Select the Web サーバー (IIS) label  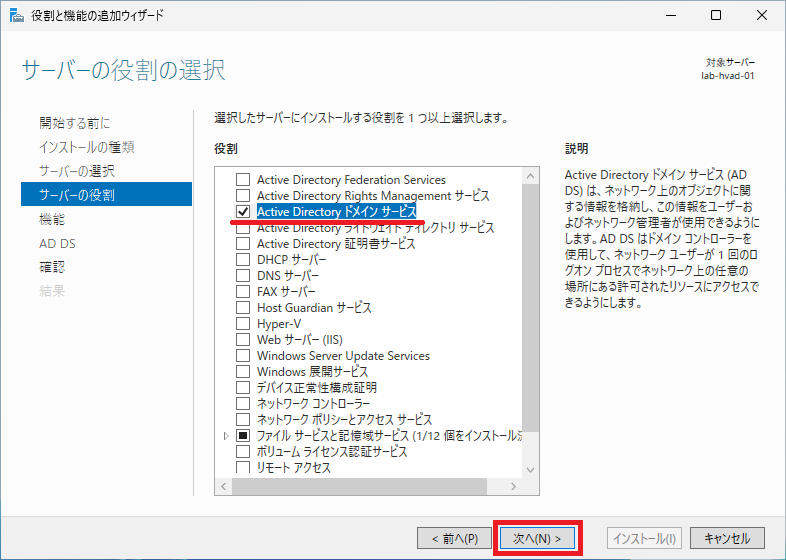(300, 340)
